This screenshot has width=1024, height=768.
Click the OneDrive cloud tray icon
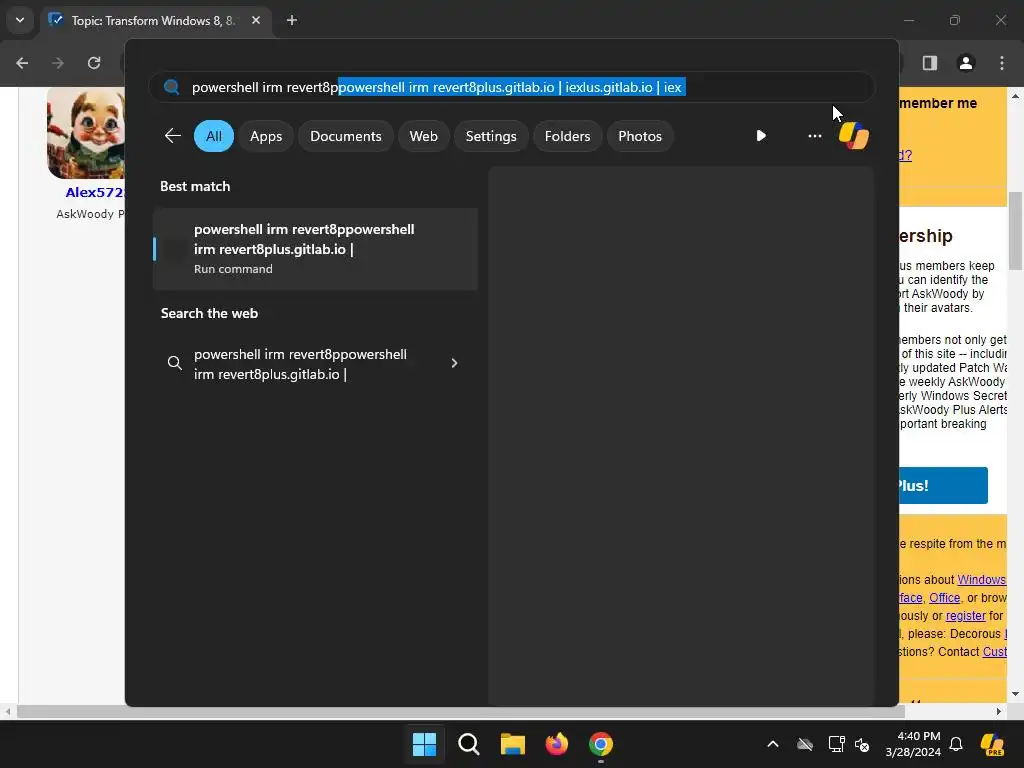[805, 744]
